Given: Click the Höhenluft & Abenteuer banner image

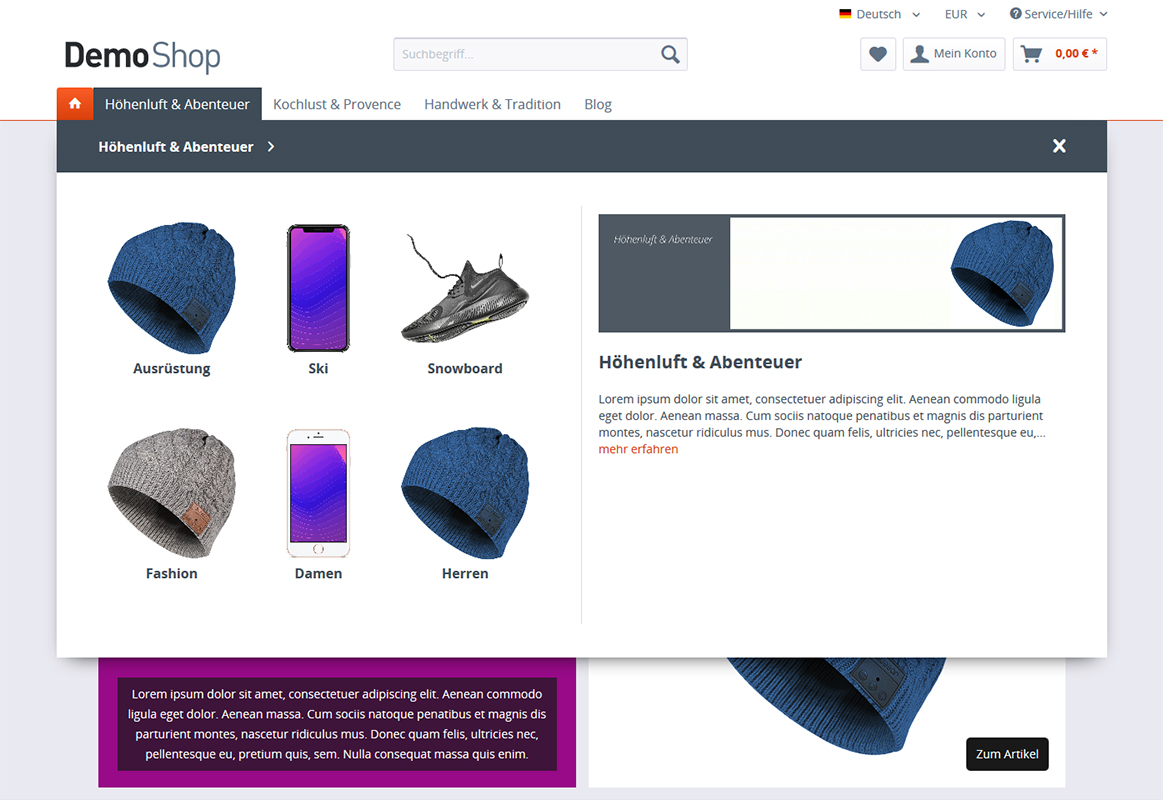Looking at the screenshot, I should pos(831,273).
